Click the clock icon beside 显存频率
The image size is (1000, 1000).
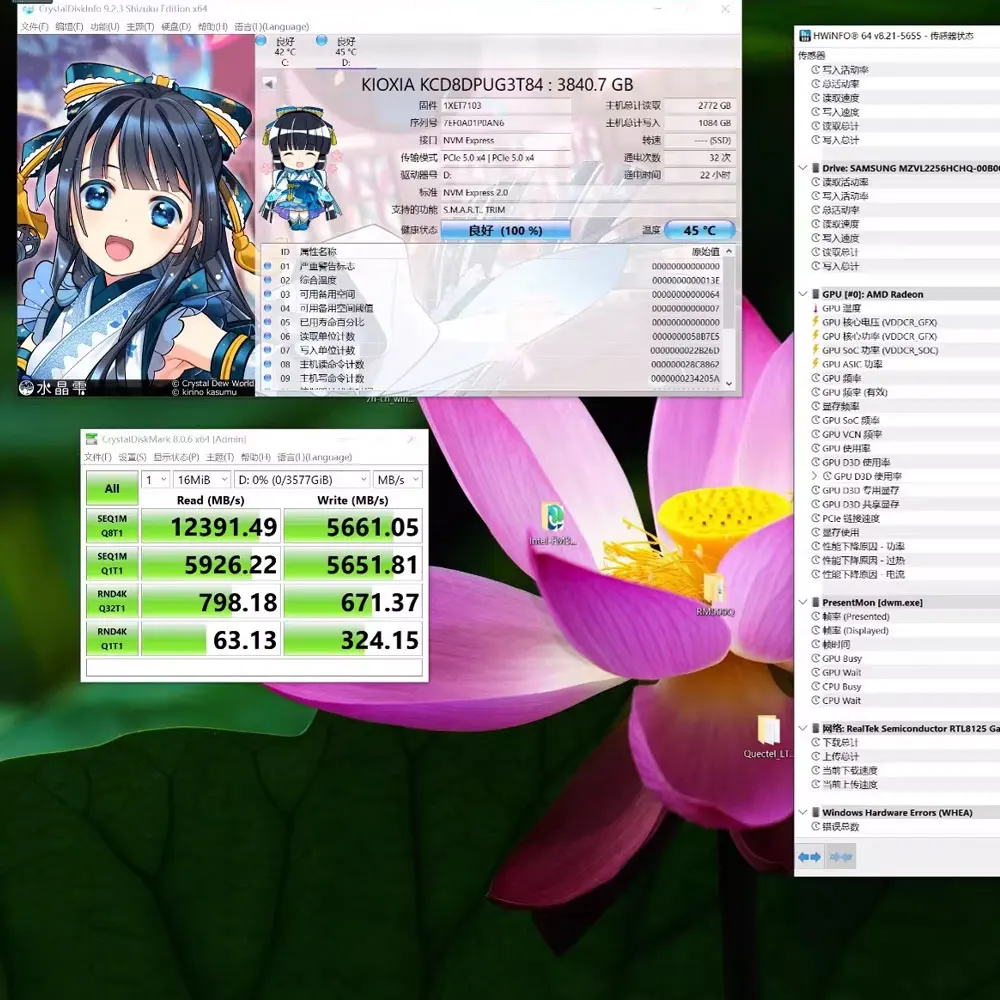click(816, 406)
